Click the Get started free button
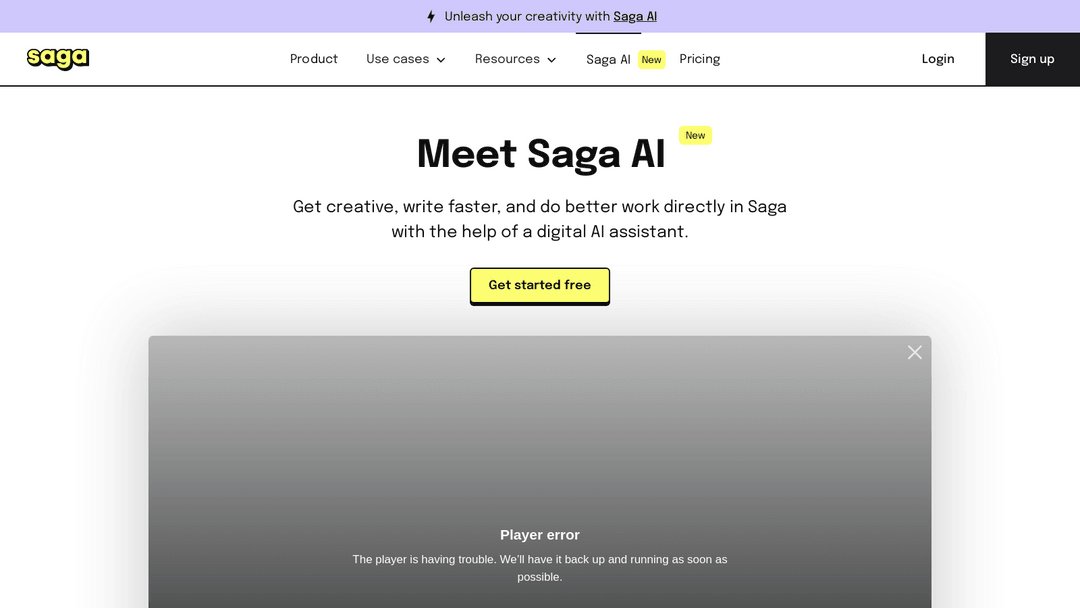The width and height of the screenshot is (1080, 608). click(x=540, y=285)
